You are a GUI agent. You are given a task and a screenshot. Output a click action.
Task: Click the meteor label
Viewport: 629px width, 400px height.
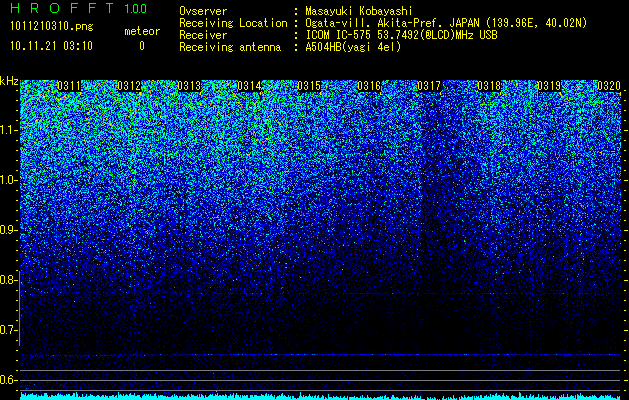(142, 31)
